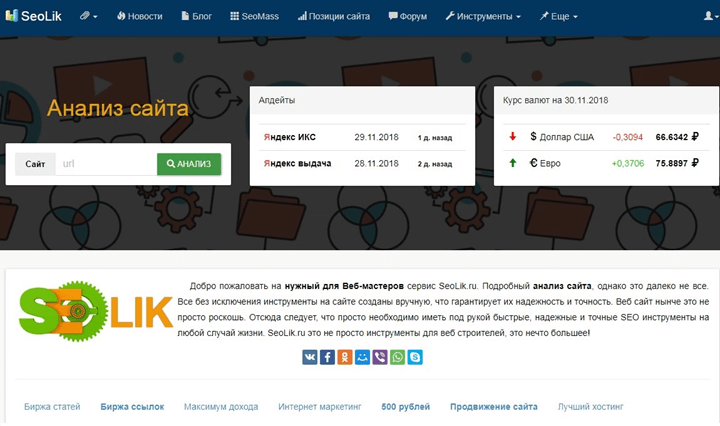Click the red down arrow for dollar
Viewport: 720px width, 426px height.
tap(512, 136)
